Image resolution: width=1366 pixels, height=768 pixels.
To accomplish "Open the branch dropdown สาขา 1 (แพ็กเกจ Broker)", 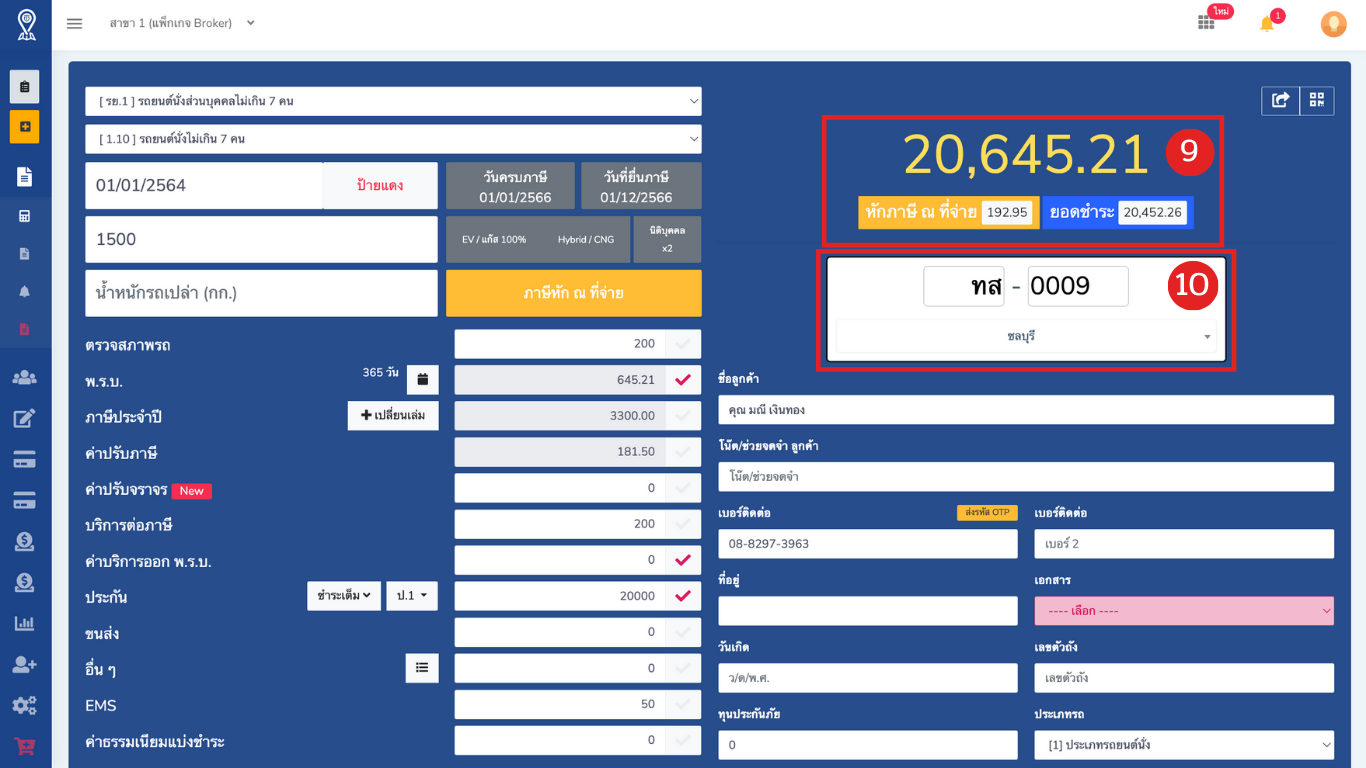I will coord(182,23).
